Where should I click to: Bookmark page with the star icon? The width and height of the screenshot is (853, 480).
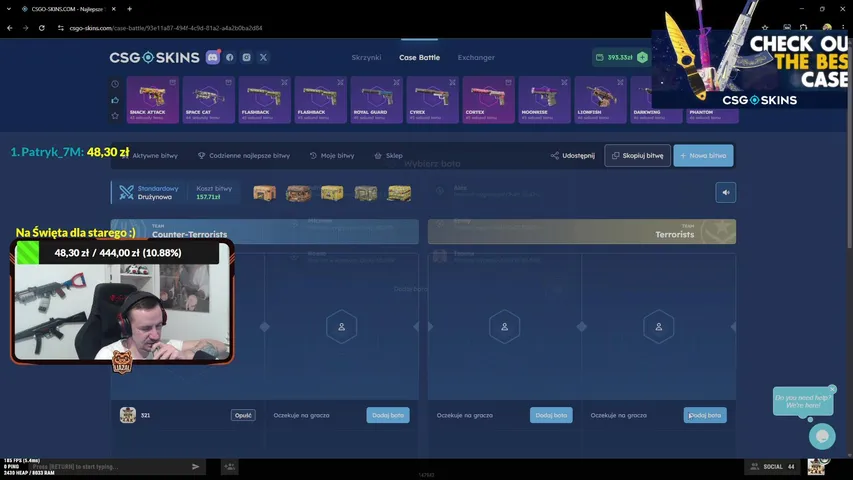[765, 27]
